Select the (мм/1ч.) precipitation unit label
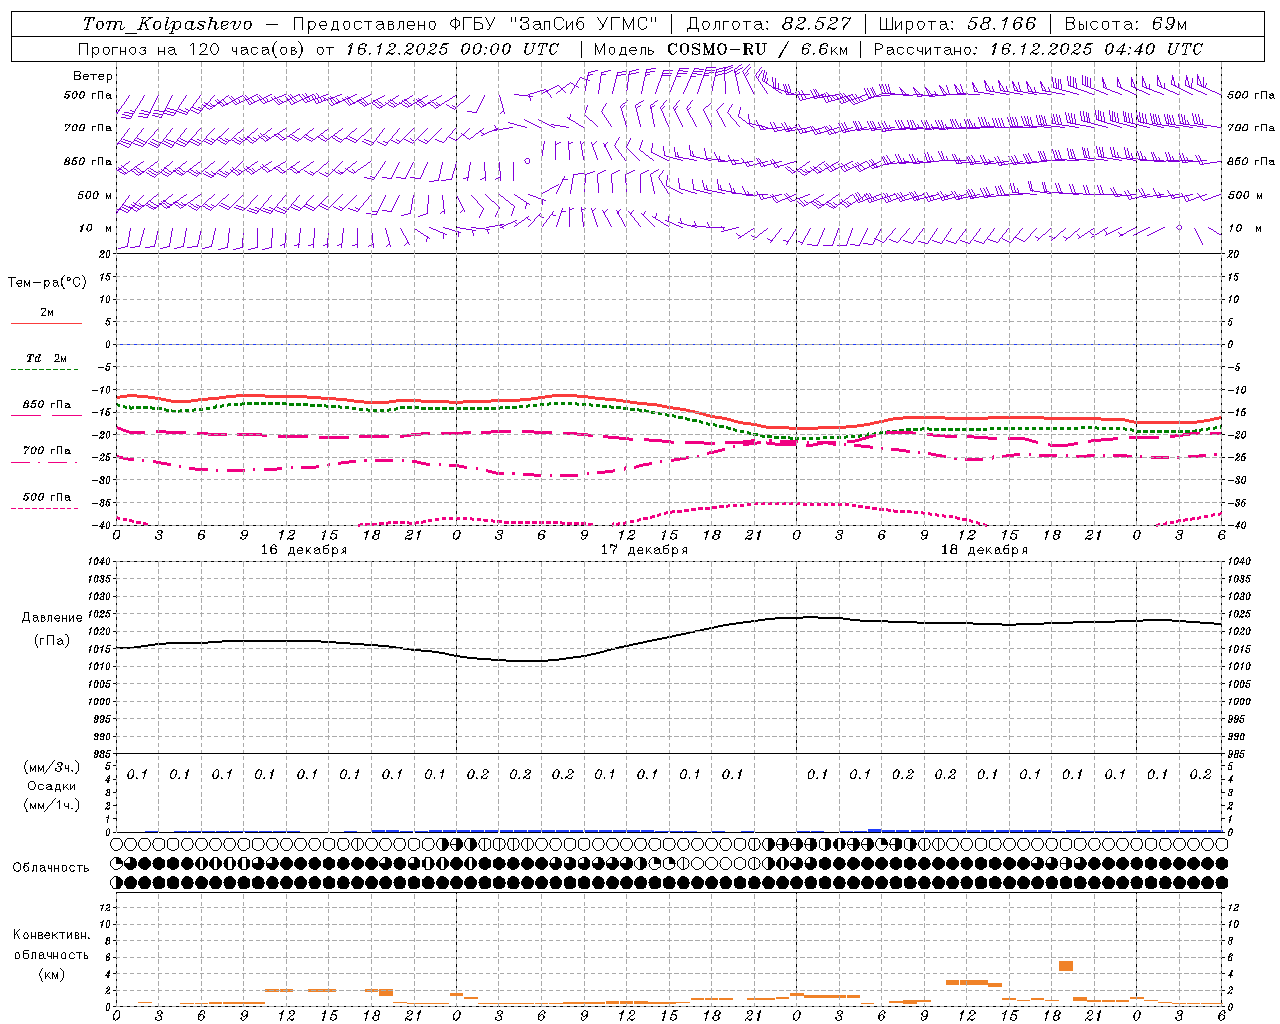This screenshot has width=1280, height=1024. pyautogui.click(x=51, y=805)
